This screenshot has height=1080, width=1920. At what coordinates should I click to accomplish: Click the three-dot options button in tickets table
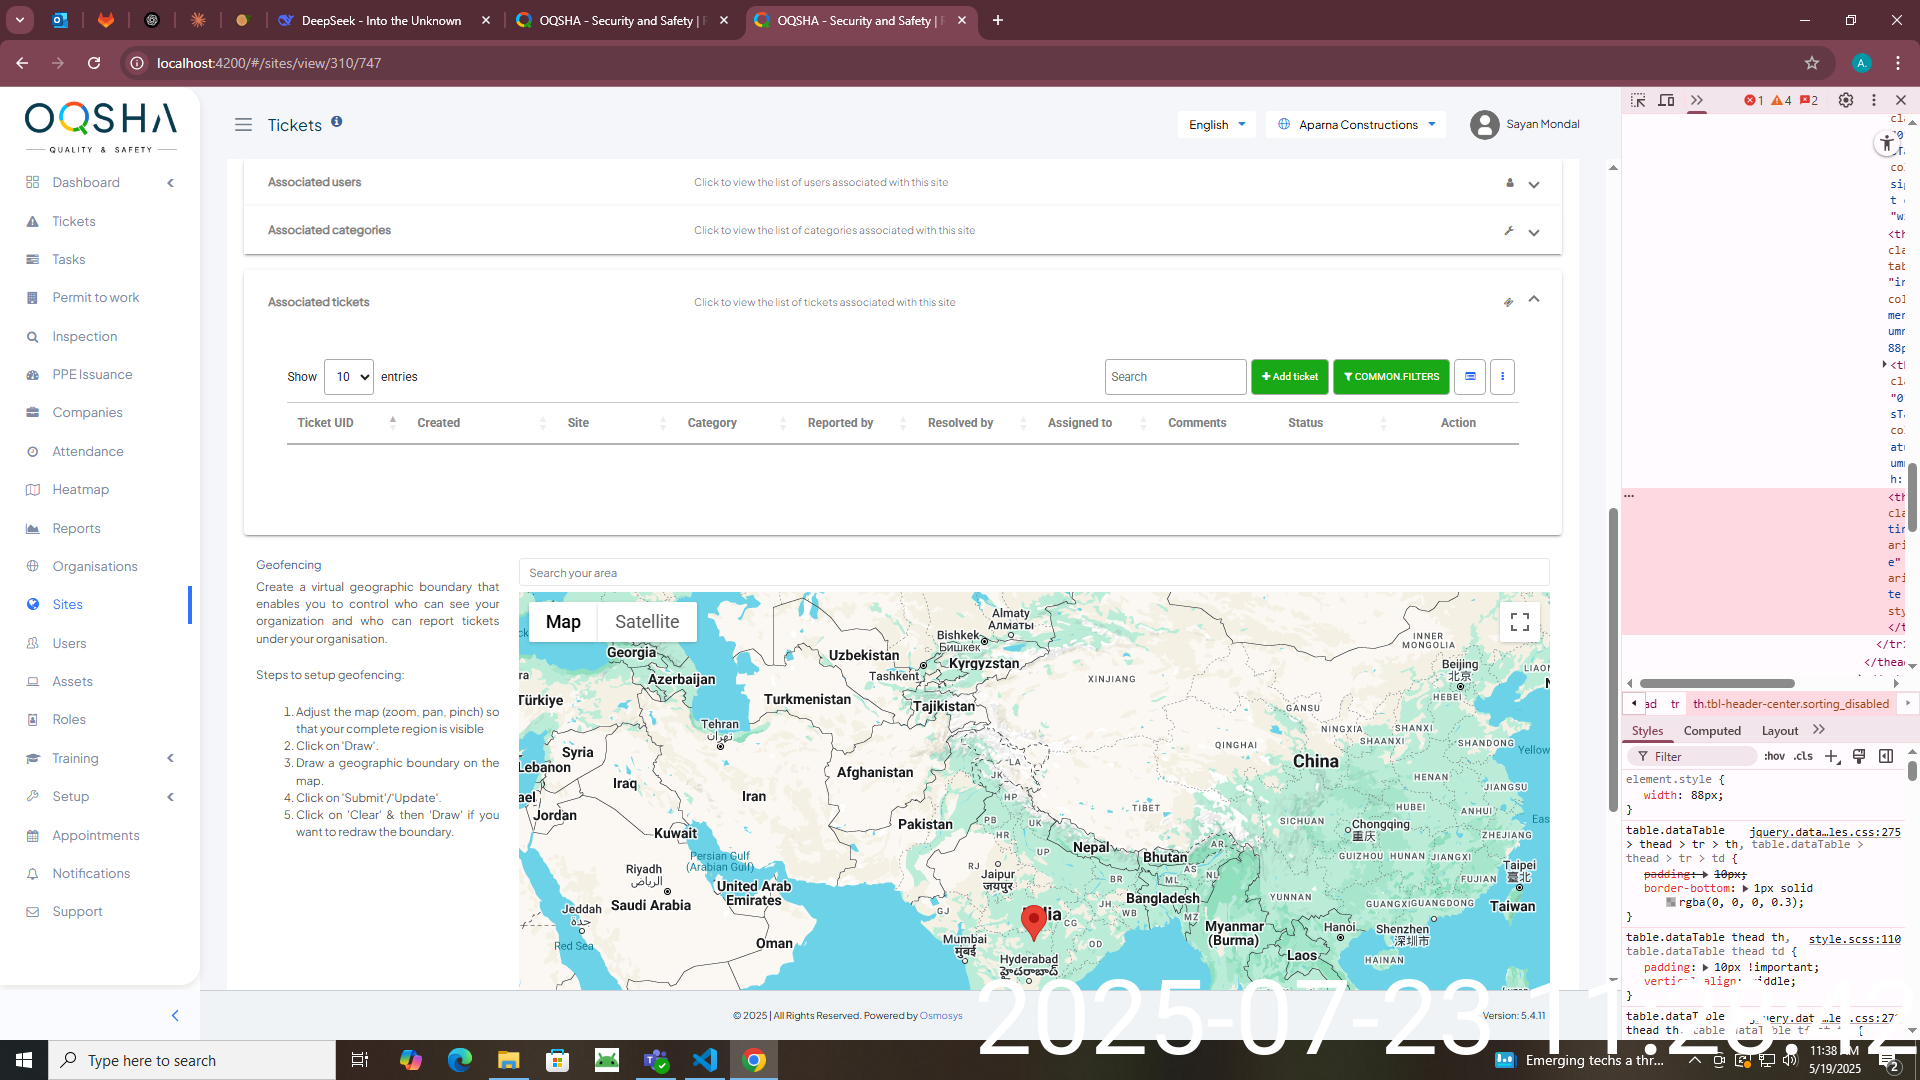point(1502,377)
